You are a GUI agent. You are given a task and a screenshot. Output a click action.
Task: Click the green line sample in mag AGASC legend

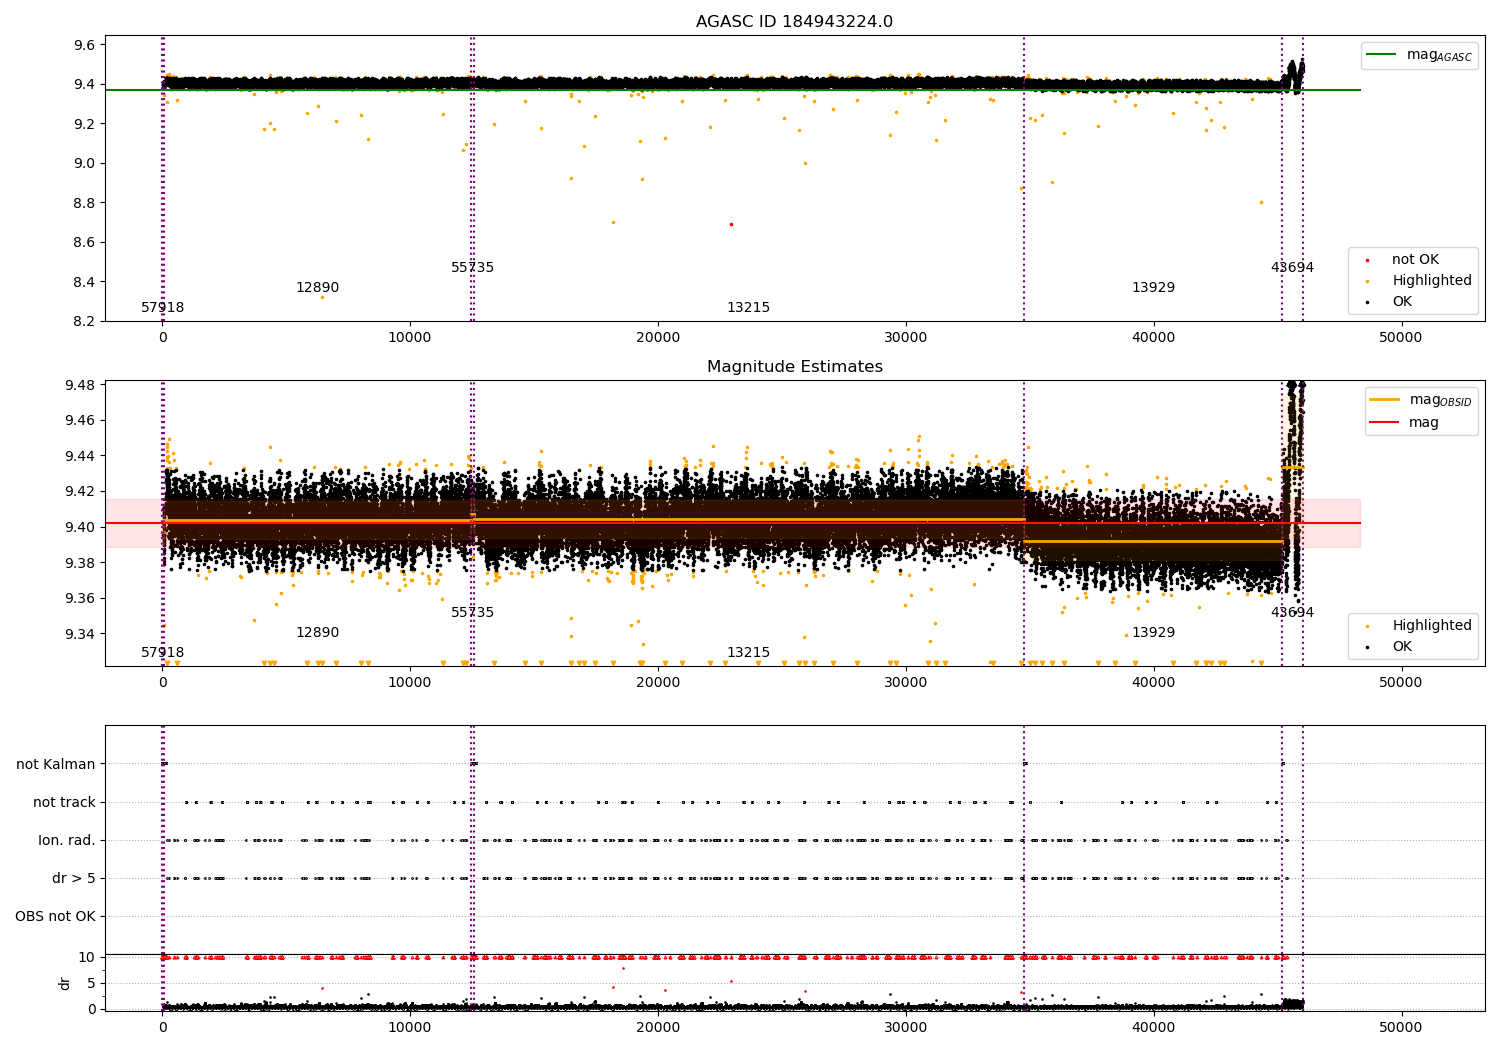click(1381, 55)
